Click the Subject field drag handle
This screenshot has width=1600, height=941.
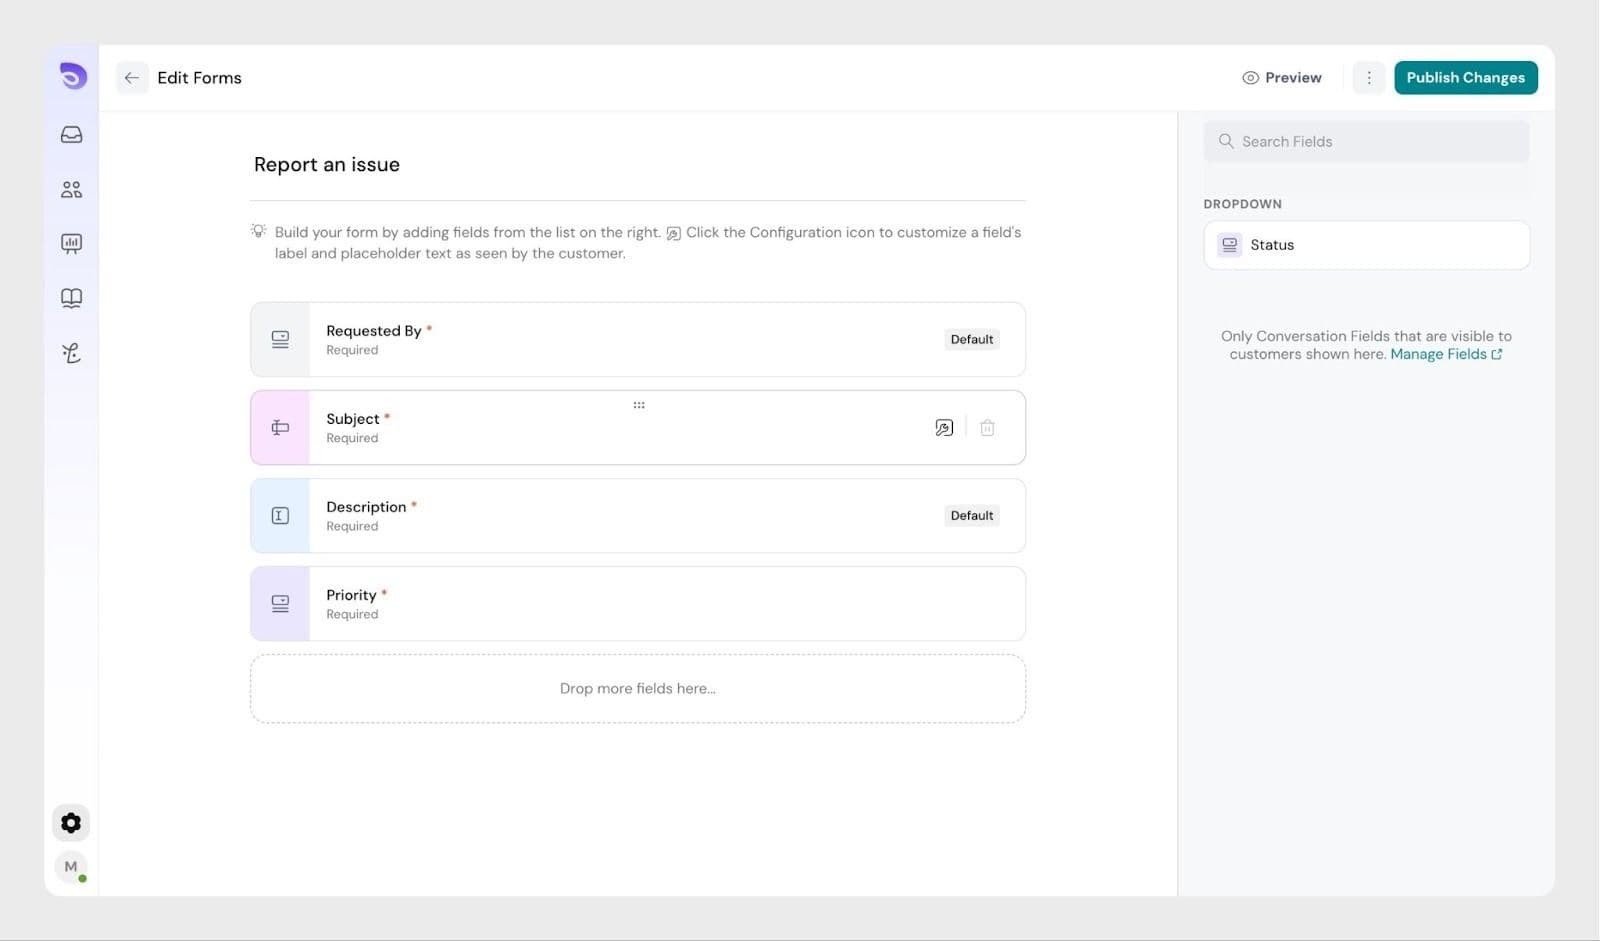[638, 405]
